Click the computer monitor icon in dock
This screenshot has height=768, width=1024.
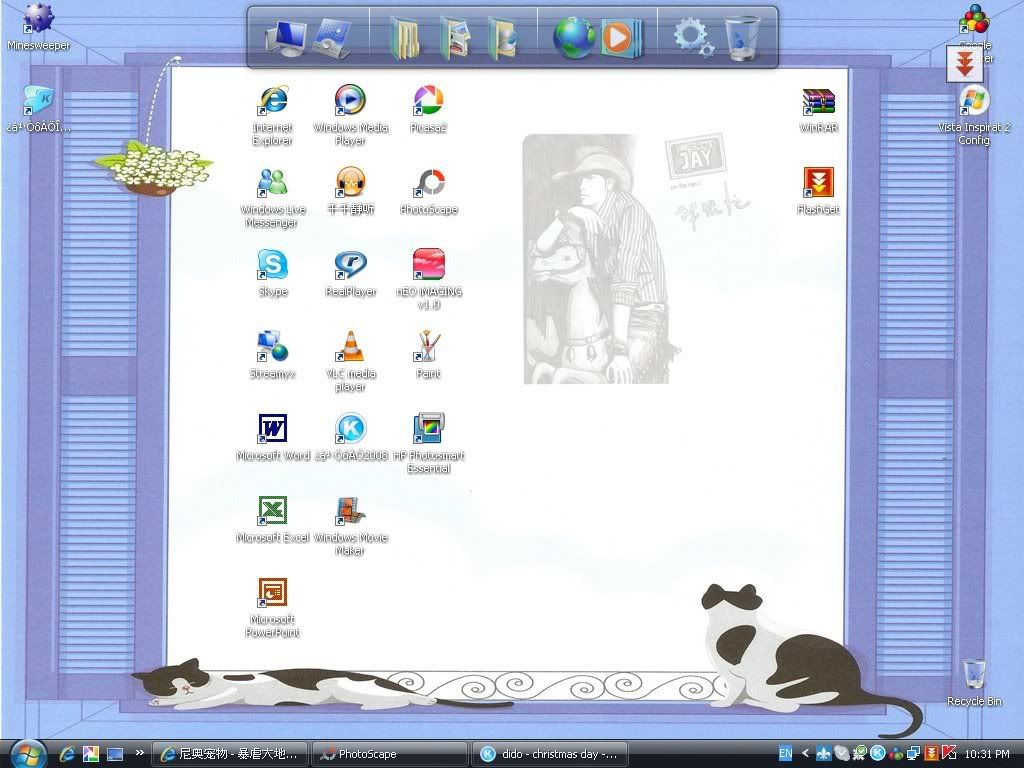285,39
